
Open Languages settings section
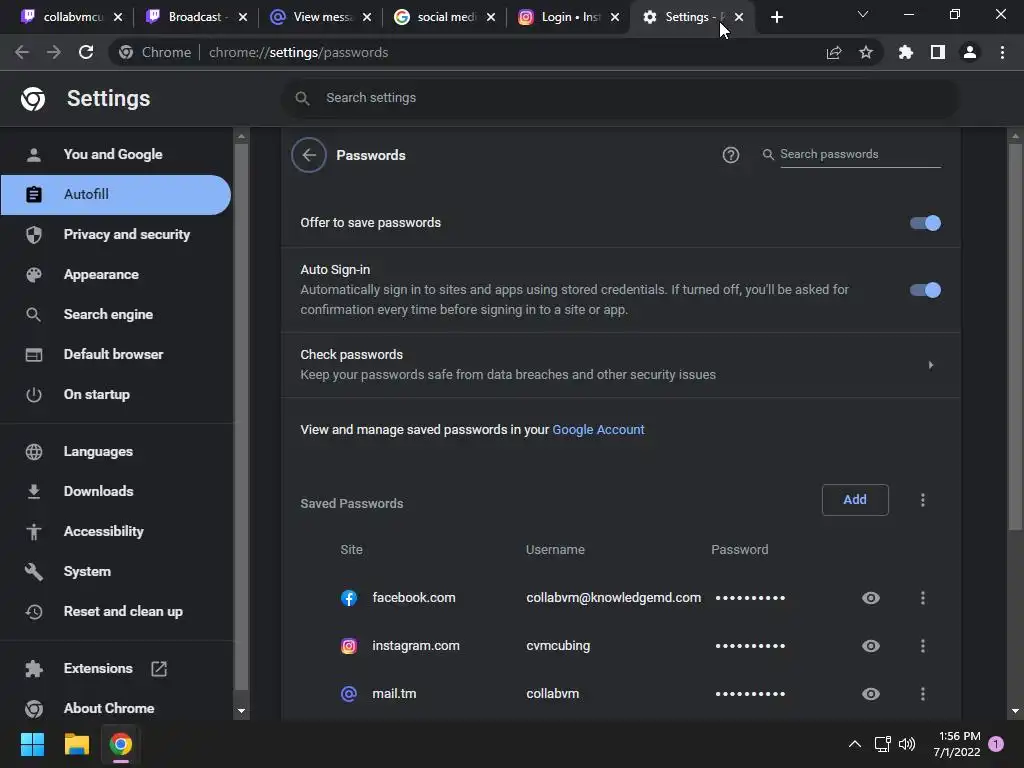point(116,451)
